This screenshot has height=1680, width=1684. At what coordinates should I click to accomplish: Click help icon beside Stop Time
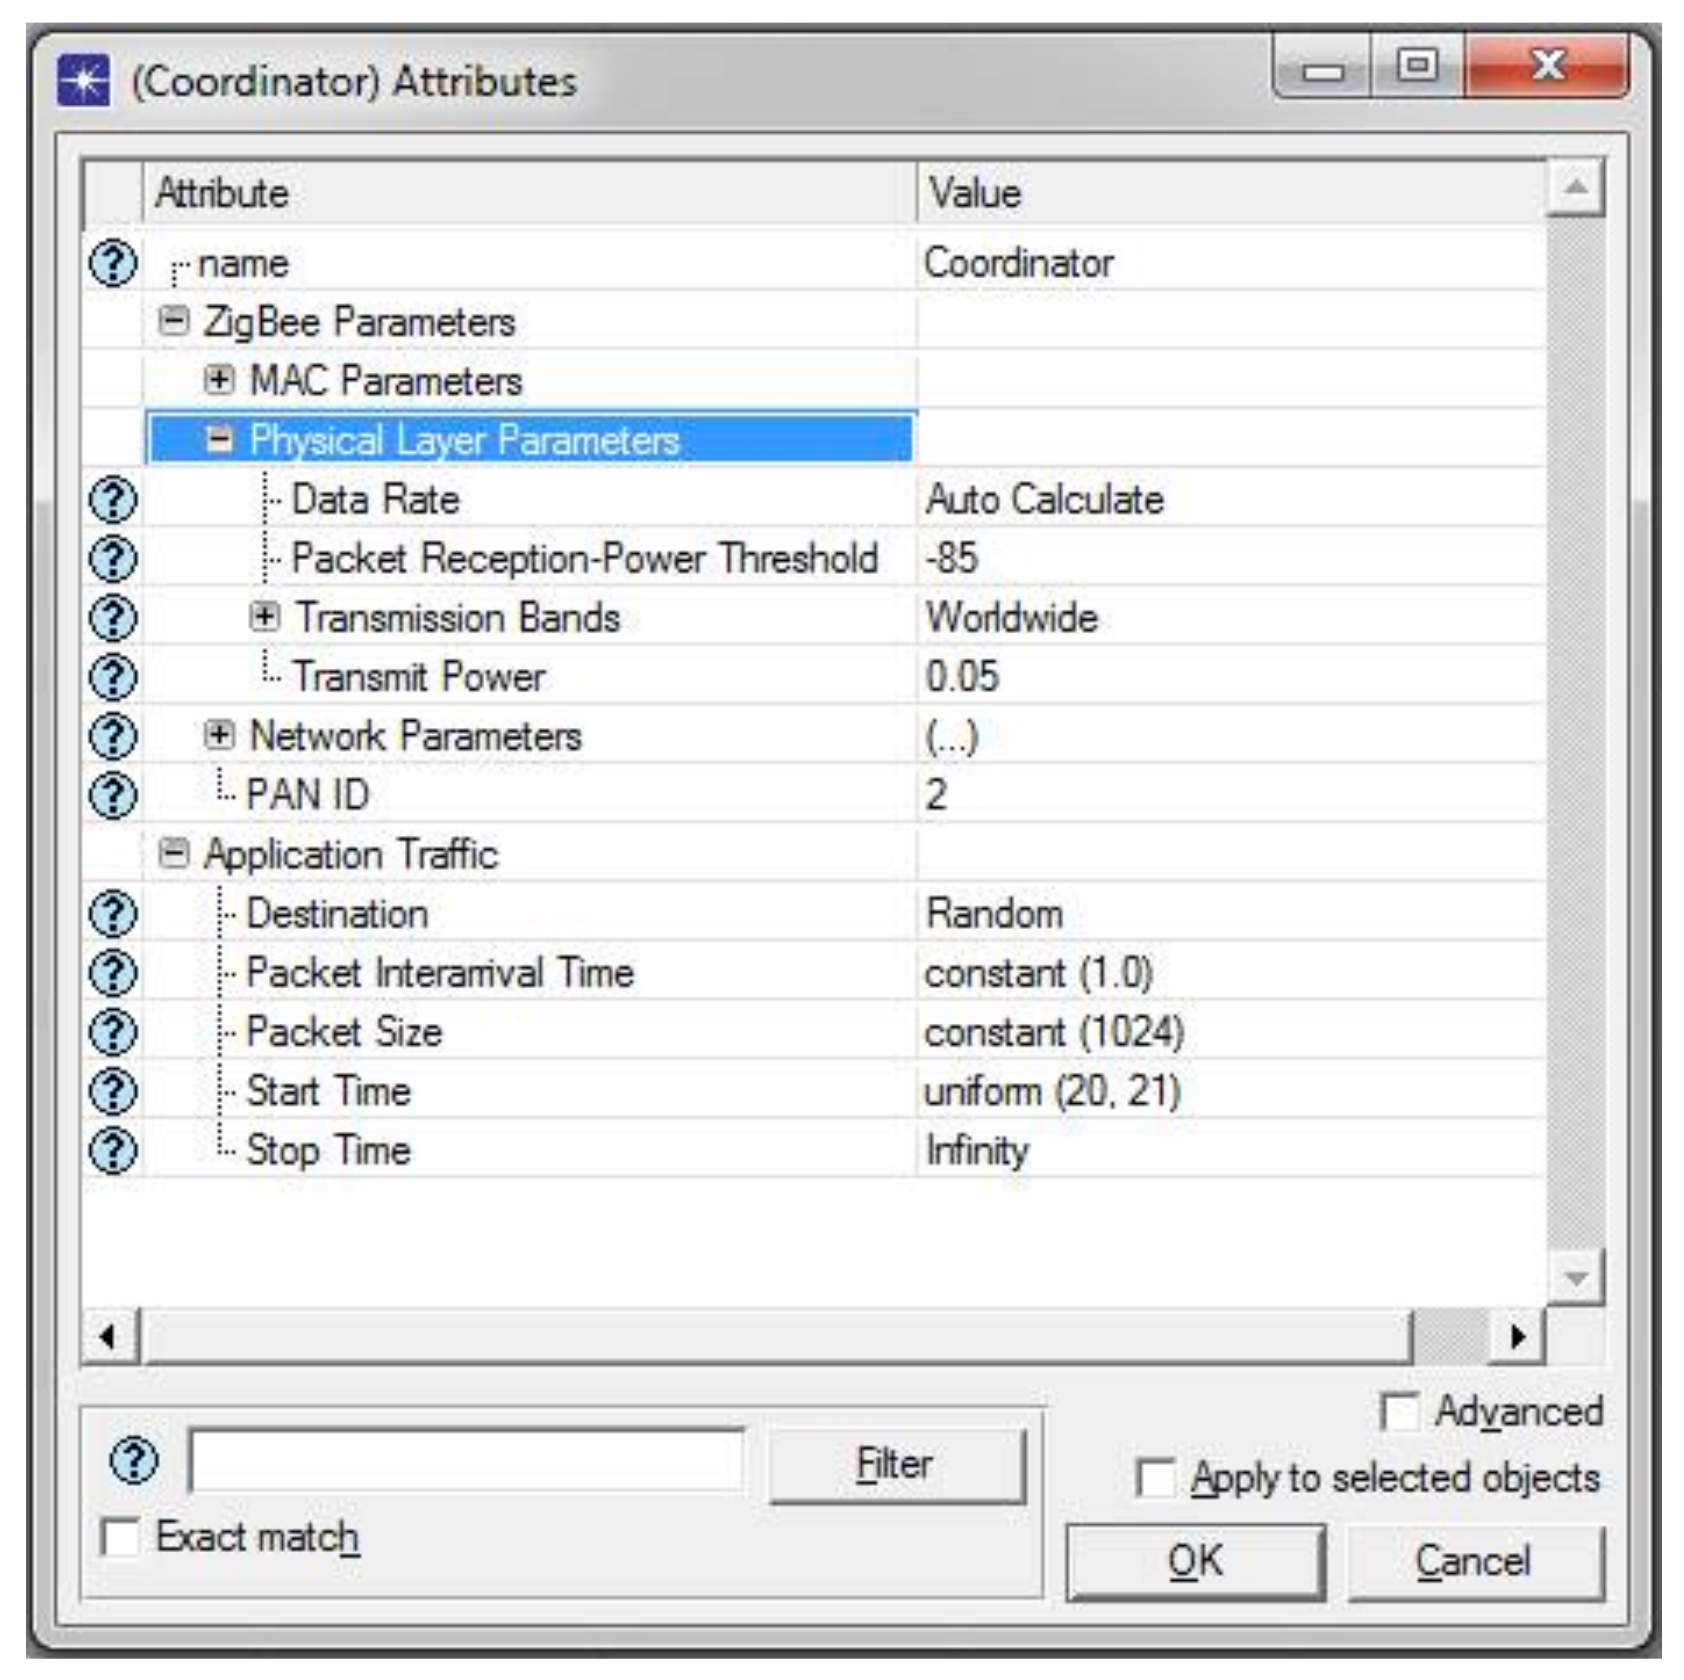click(x=113, y=1150)
